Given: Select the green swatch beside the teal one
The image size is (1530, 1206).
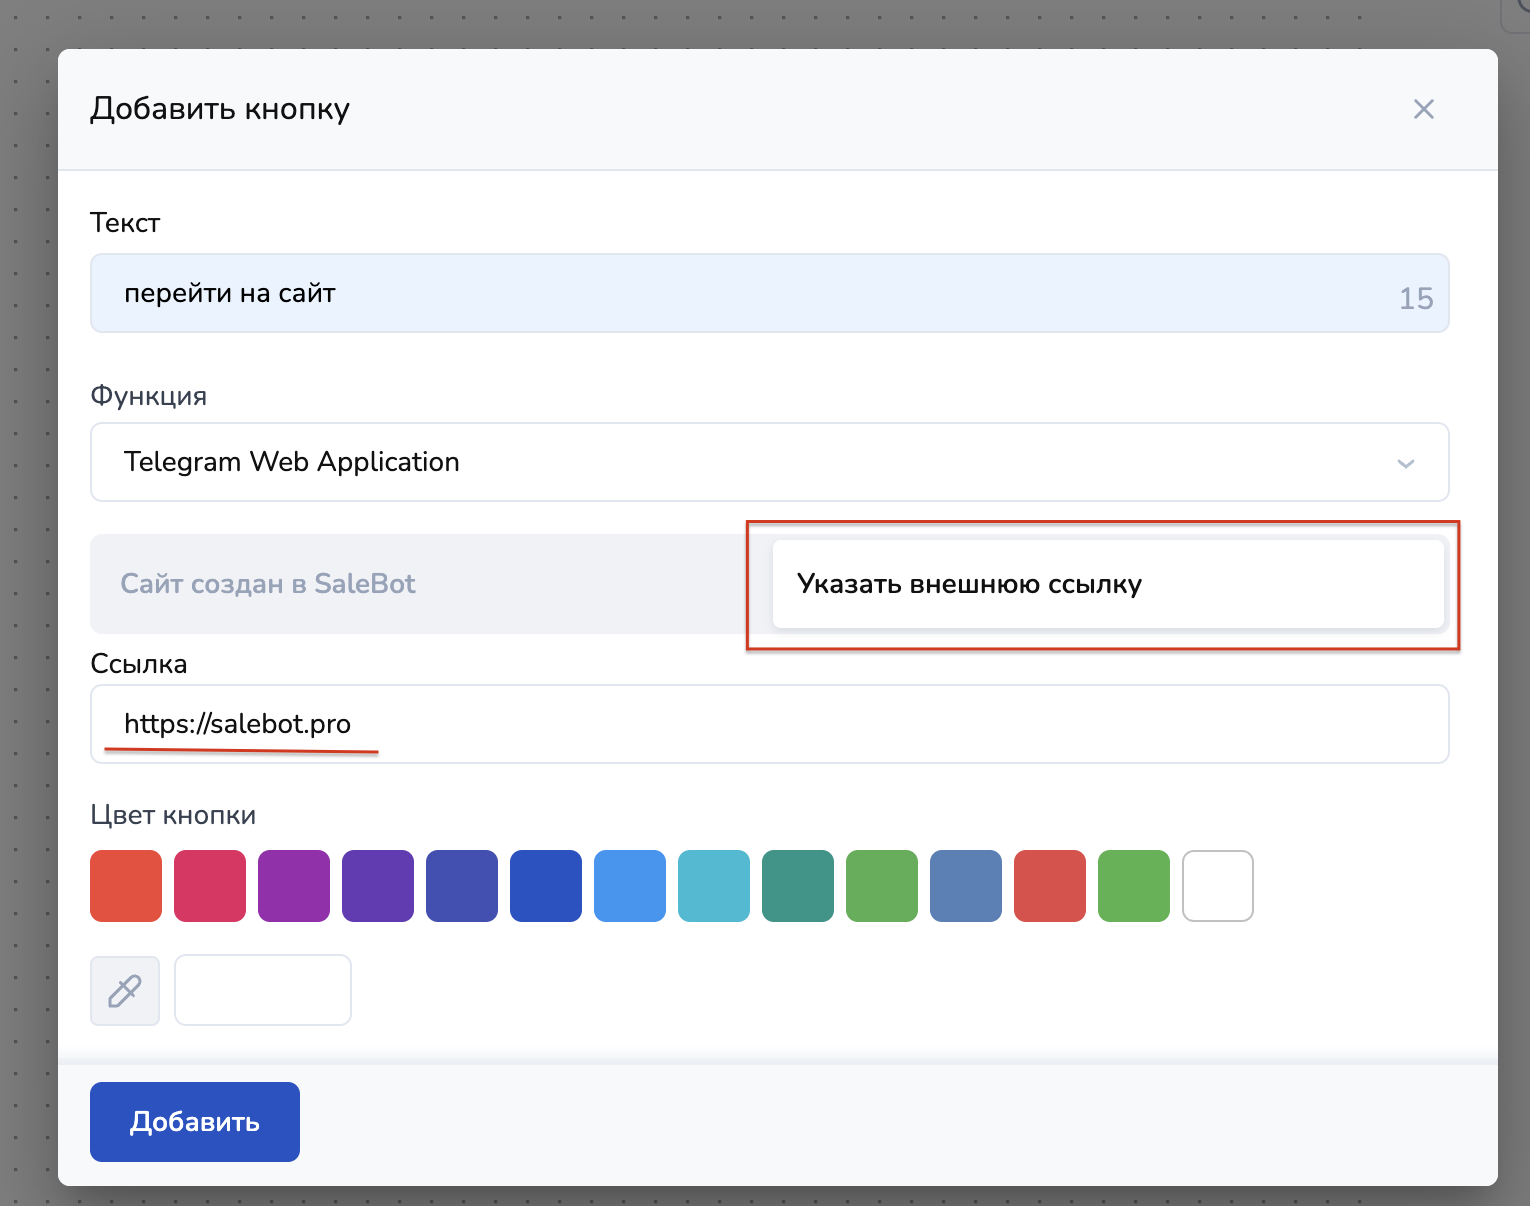Looking at the screenshot, I should 882,886.
